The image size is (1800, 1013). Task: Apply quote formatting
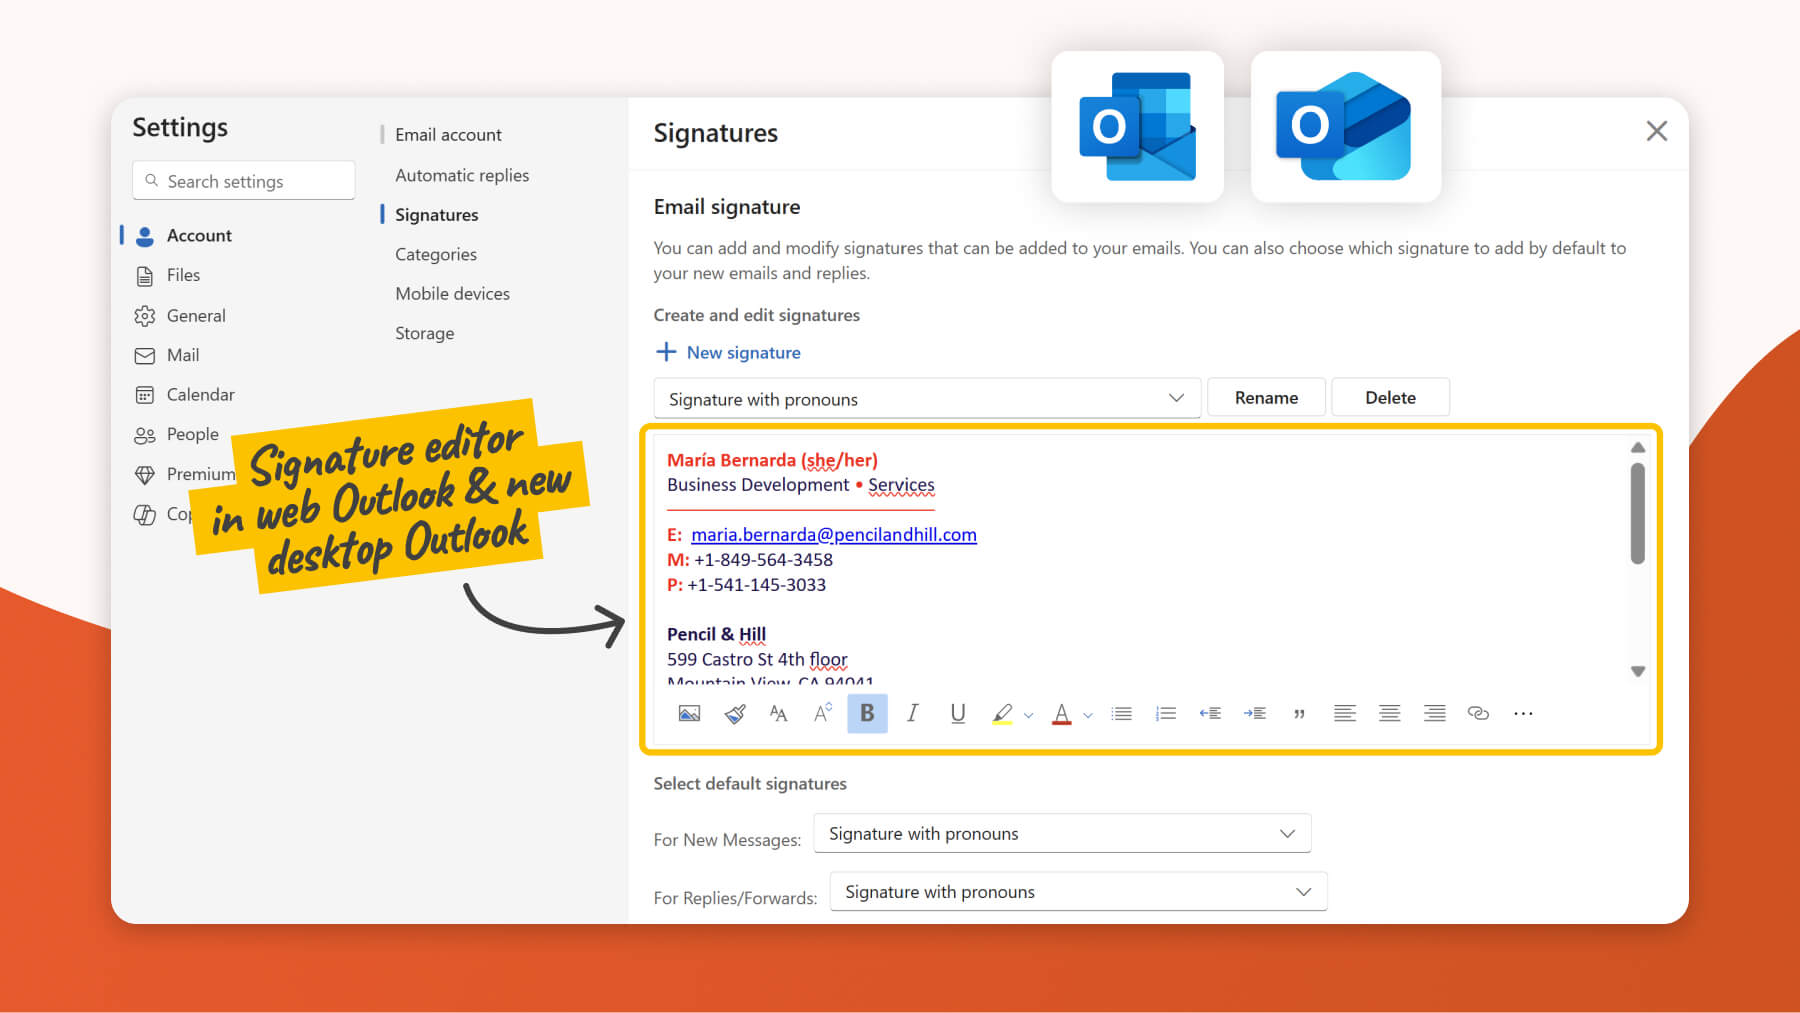pyautogui.click(x=1299, y=714)
